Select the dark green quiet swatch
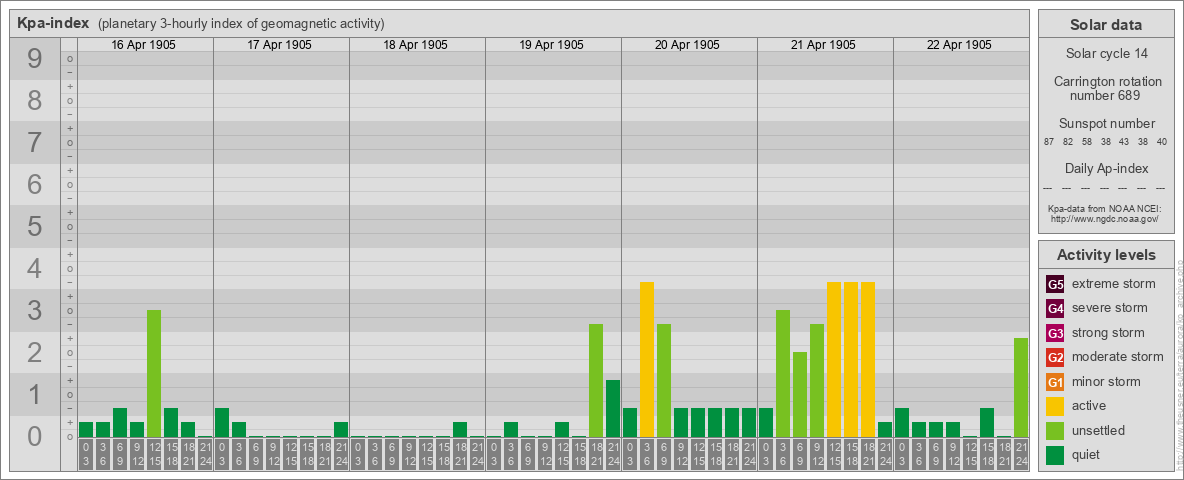The height and width of the screenshot is (480, 1184). (1055, 455)
